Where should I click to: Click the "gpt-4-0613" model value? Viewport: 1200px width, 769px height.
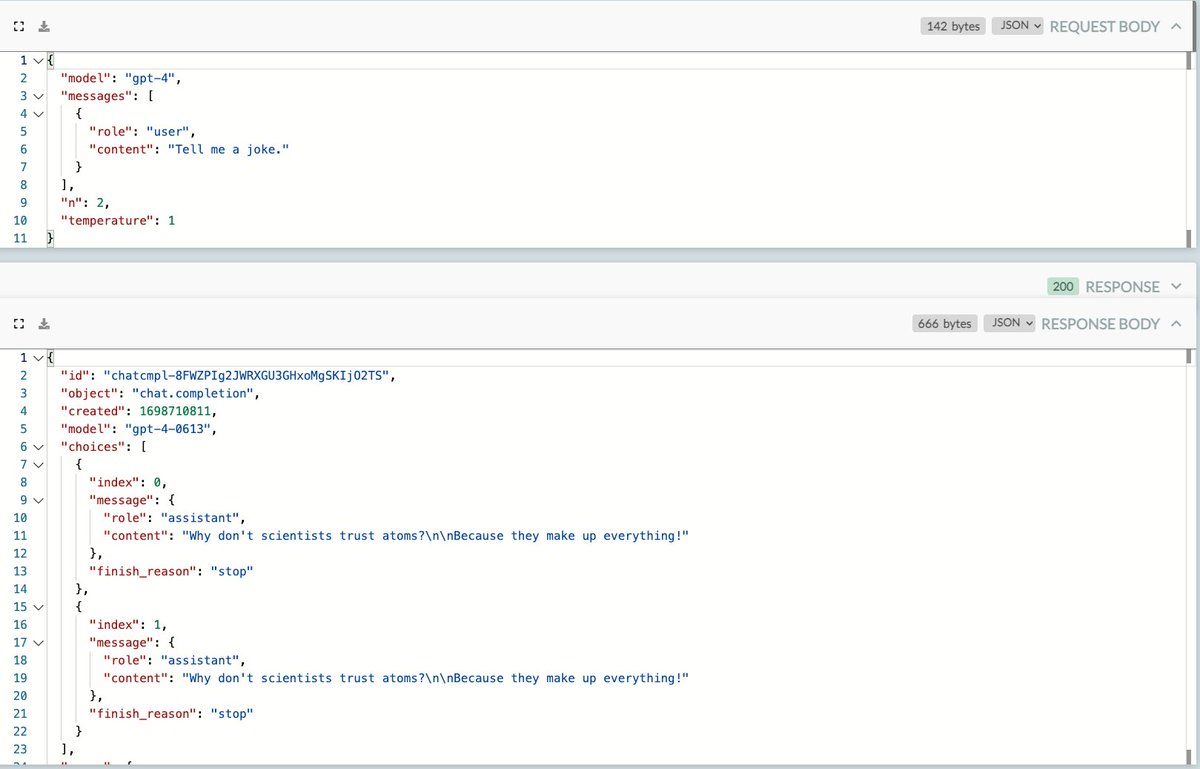[x=167, y=429]
